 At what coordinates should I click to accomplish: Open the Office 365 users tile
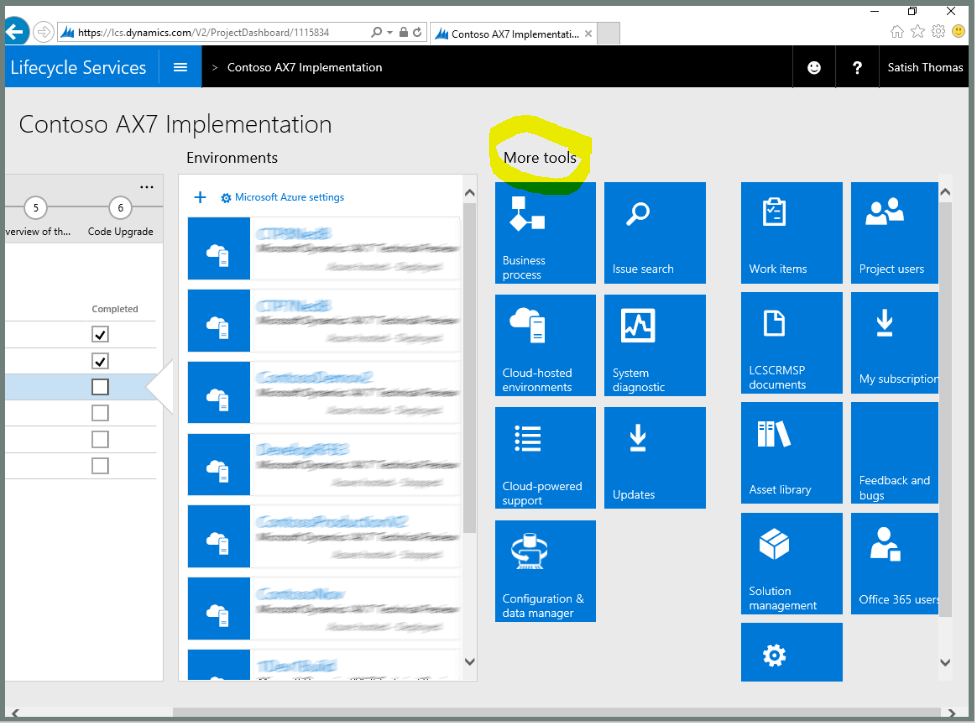[x=894, y=563]
